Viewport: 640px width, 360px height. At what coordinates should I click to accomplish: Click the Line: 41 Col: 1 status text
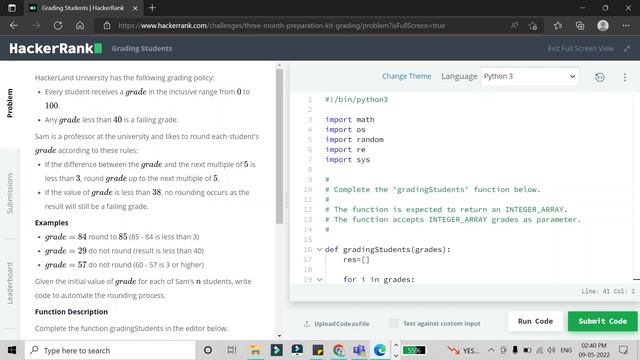pyautogui.click(x=608, y=291)
